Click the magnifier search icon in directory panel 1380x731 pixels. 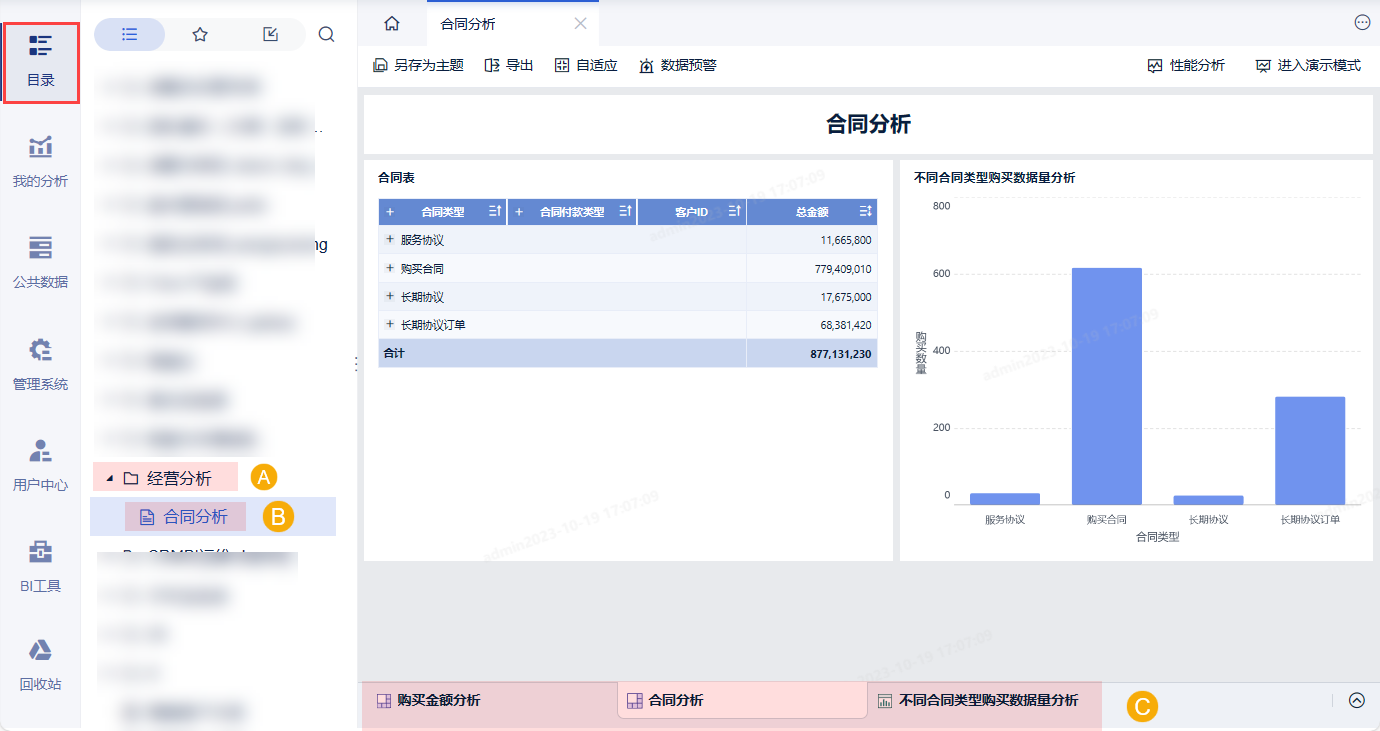(327, 34)
